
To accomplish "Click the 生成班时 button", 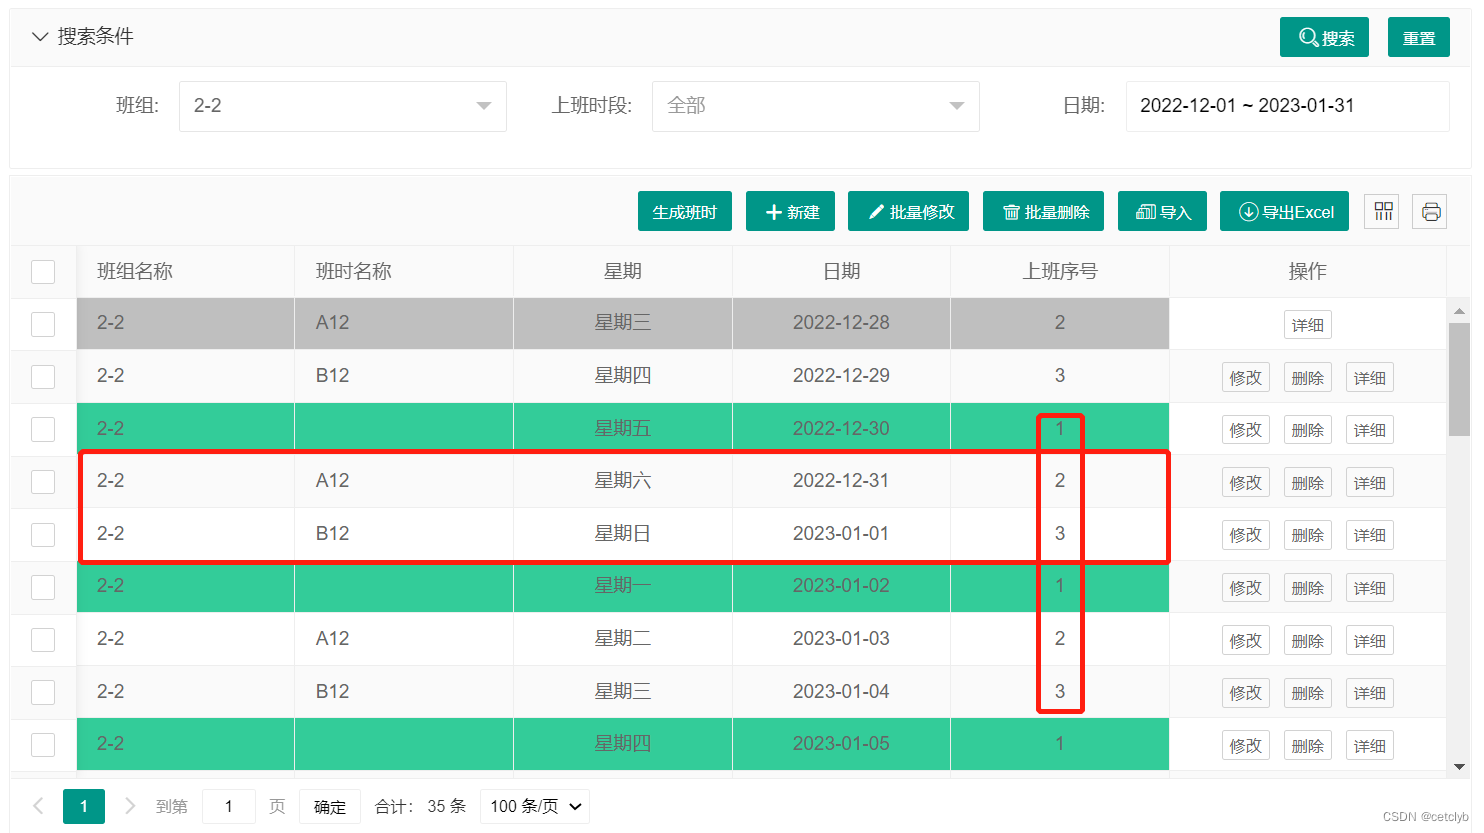I will click(x=684, y=211).
